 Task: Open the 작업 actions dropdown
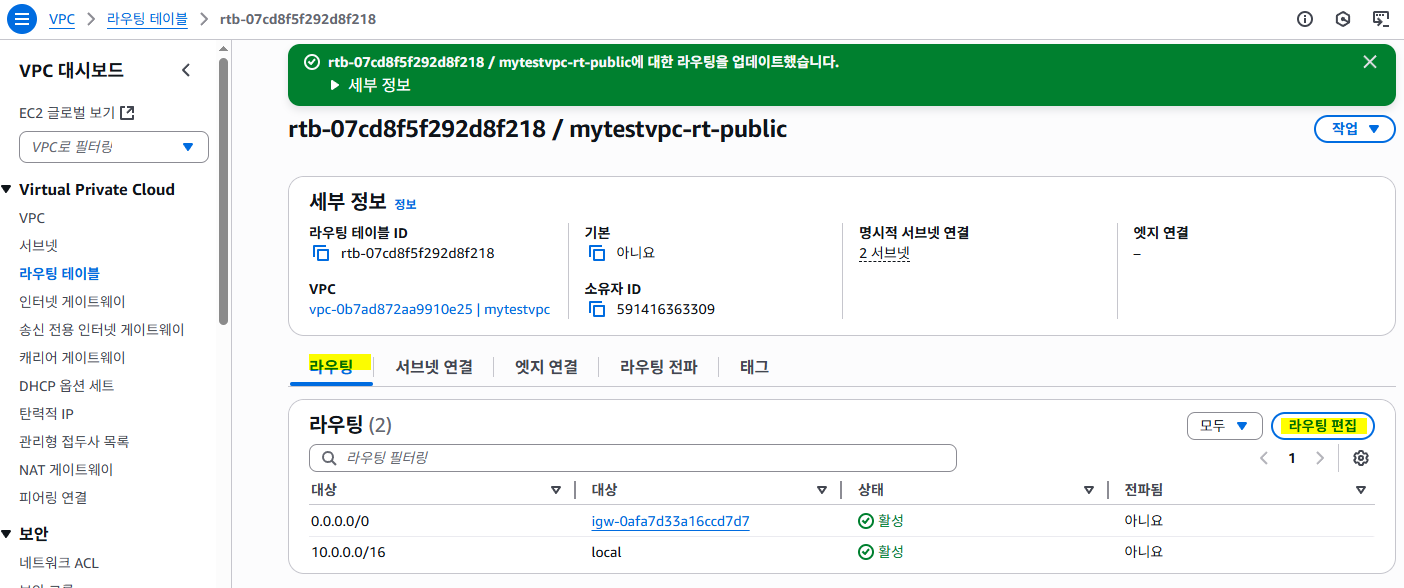(x=1354, y=129)
